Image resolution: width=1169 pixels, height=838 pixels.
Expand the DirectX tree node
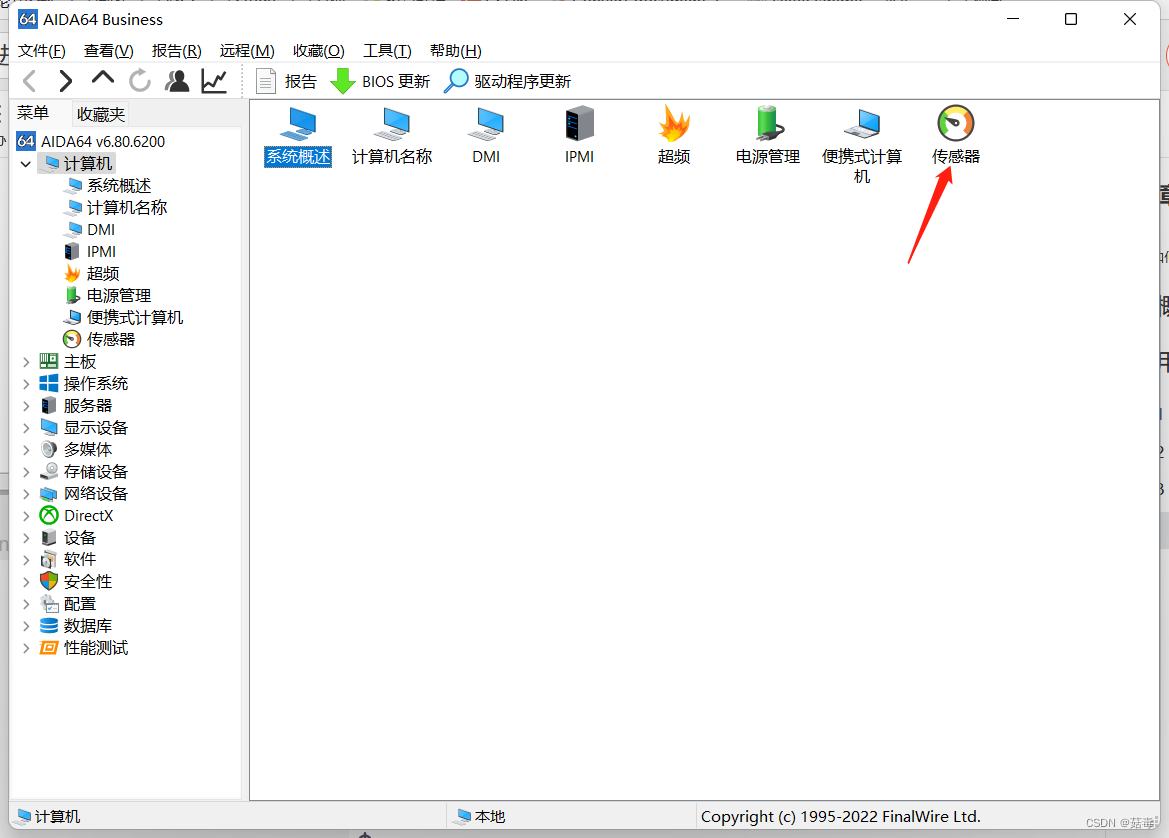click(x=26, y=516)
